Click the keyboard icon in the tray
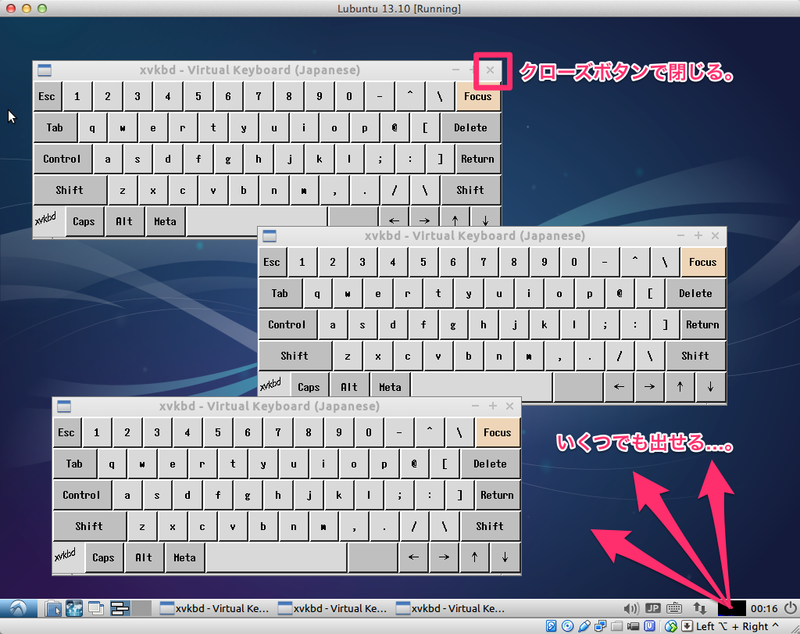Viewport: 800px width, 634px height. click(674, 608)
